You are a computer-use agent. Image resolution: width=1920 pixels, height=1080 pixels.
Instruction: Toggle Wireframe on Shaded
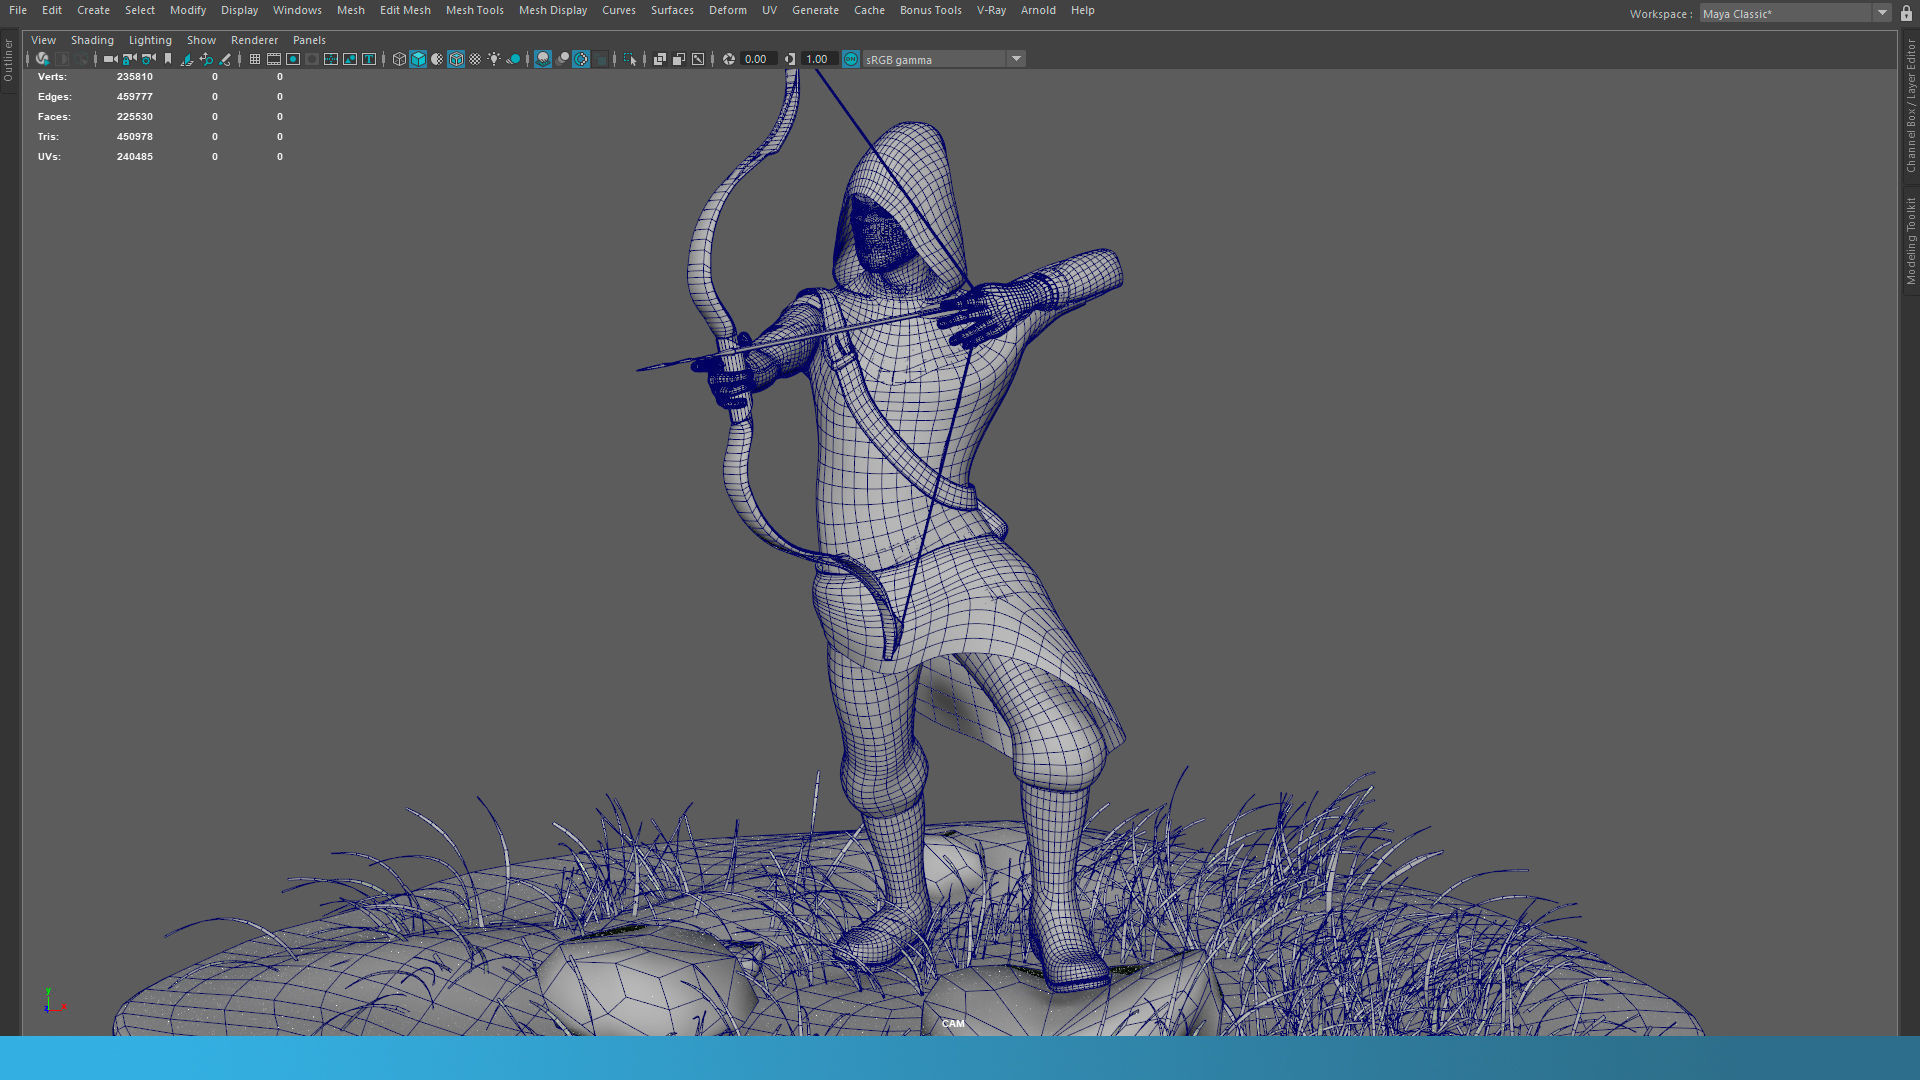(x=456, y=59)
